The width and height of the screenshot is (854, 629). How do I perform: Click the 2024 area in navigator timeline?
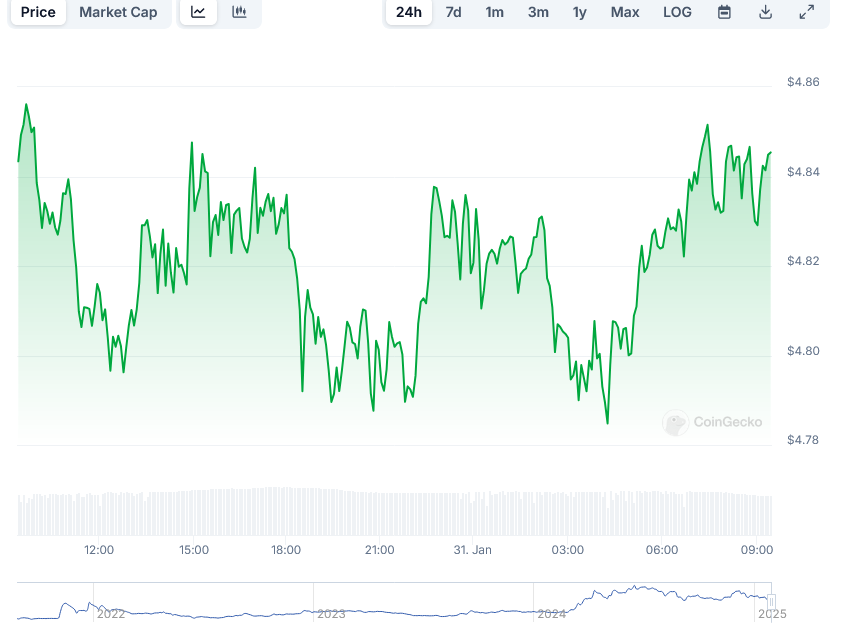(x=552, y=614)
